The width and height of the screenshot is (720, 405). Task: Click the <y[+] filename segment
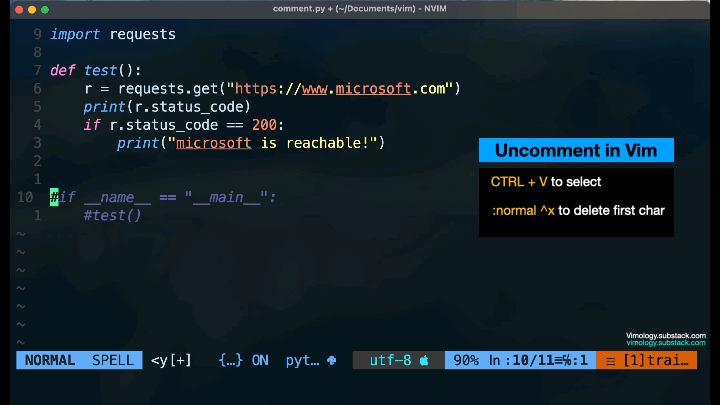click(171, 360)
